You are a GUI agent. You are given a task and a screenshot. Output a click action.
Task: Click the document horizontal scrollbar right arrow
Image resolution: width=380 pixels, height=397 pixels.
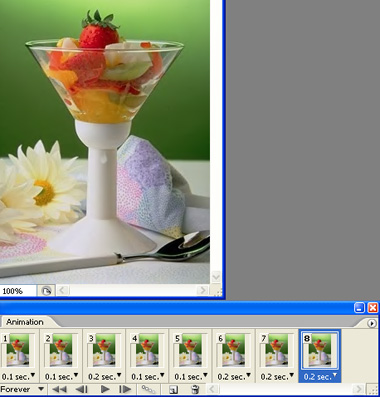(202, 290)
